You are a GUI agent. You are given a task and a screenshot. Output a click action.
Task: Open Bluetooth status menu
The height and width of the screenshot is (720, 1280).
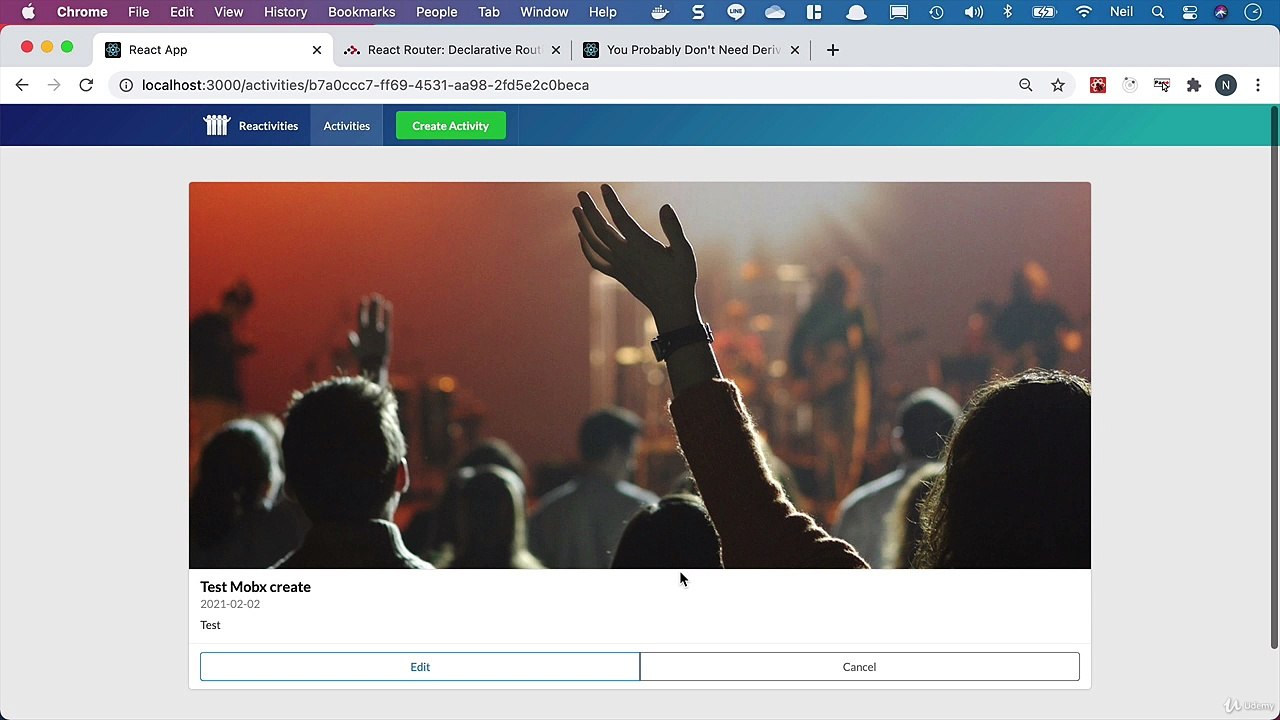pos(1008,12)
